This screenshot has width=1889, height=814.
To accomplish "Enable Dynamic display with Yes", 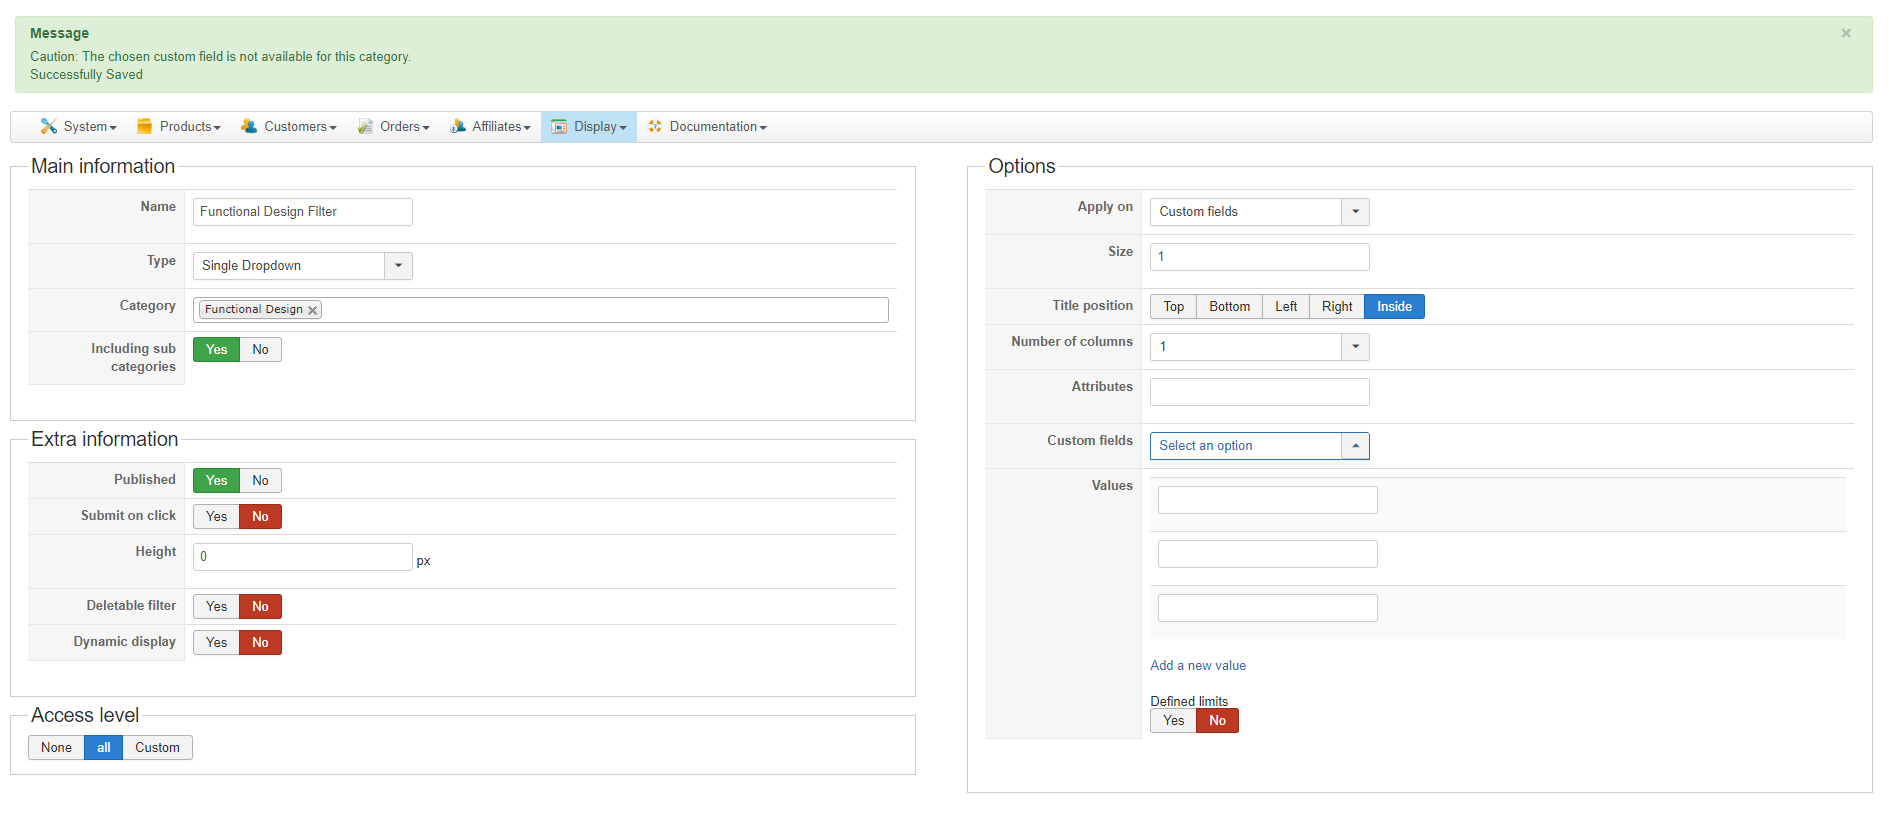I will (x=216, y=642).
